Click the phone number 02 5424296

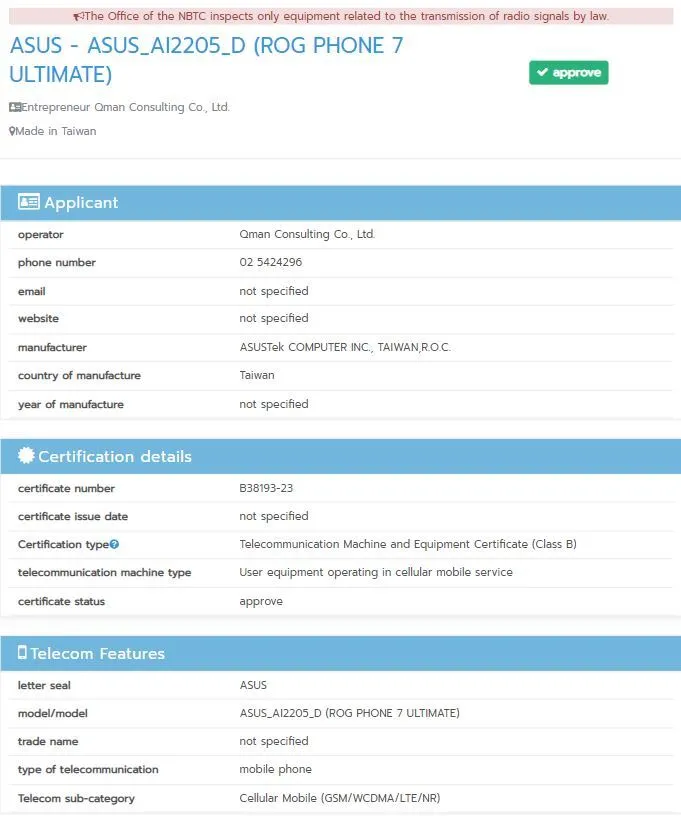click(271, 262)
